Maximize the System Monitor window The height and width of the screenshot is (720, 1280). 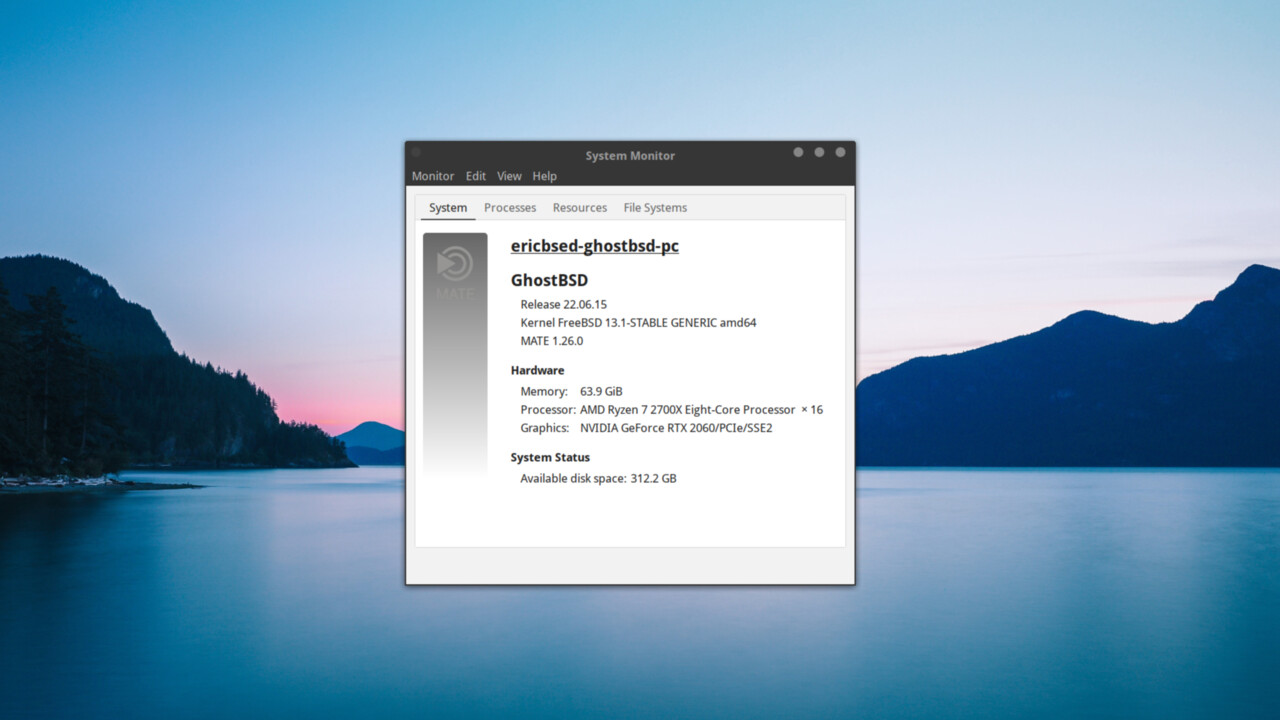coord(819,152)
